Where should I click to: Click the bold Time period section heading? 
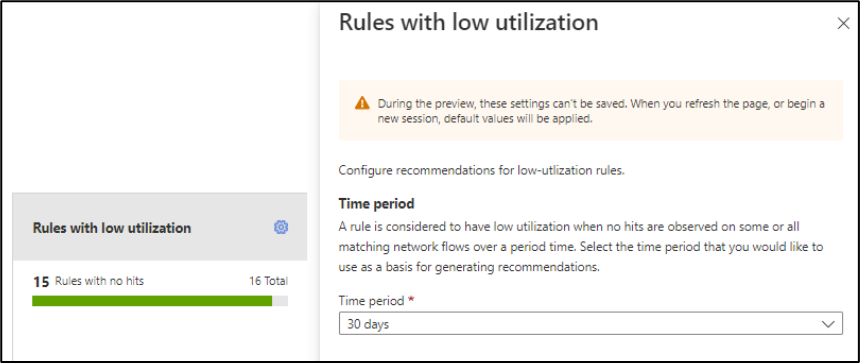pyautogui.click(x=376, y=204)
